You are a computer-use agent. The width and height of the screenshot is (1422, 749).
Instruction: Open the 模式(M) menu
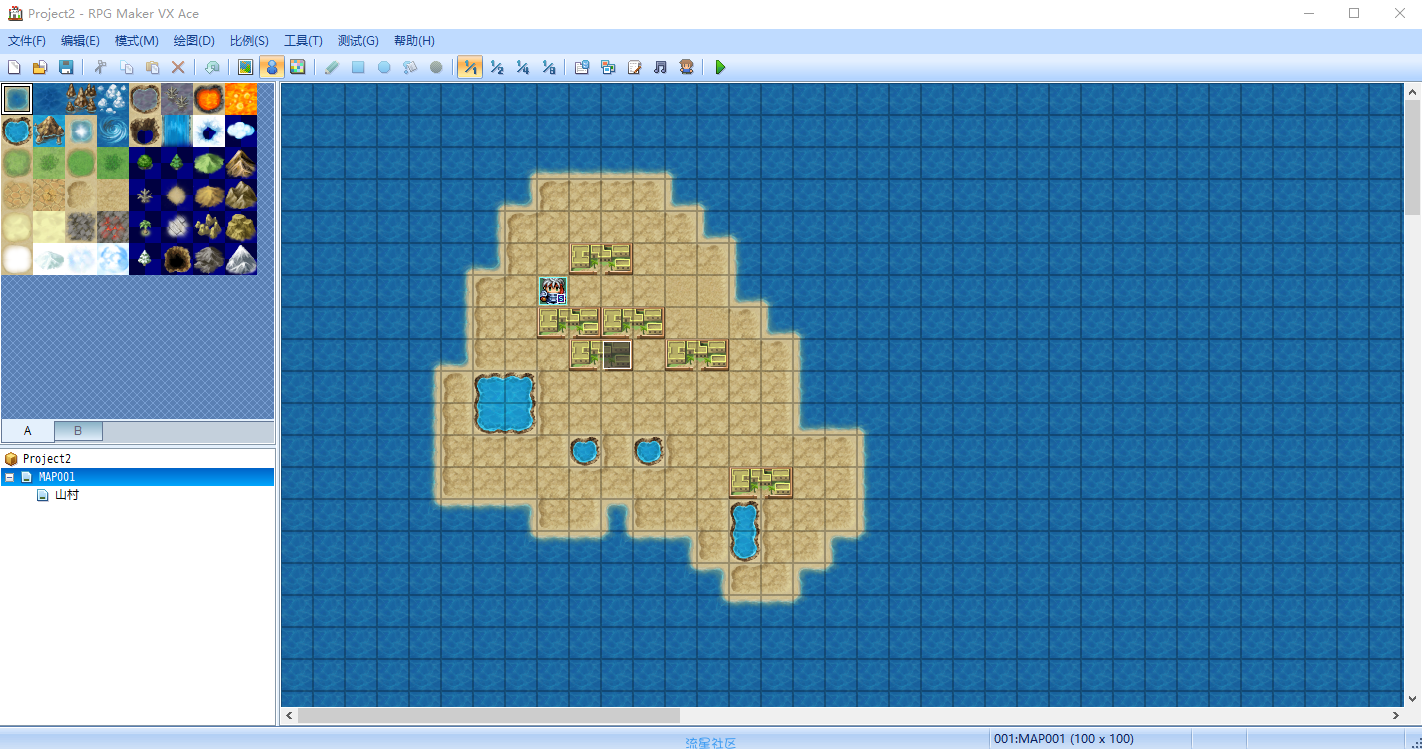pos(137,41)
